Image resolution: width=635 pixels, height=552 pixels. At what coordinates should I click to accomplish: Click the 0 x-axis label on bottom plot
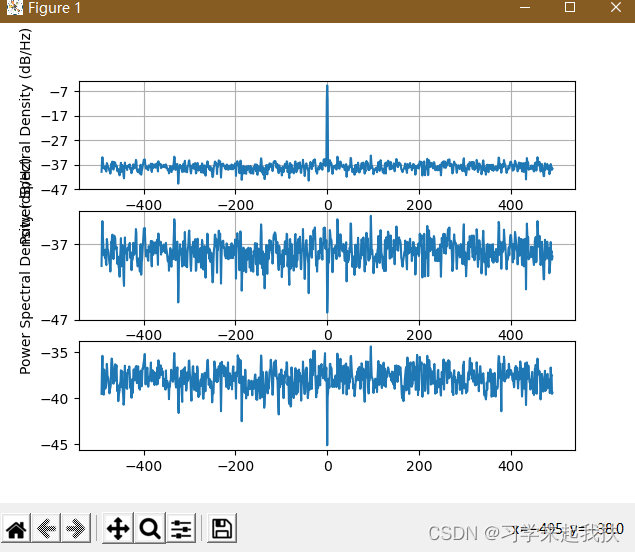[328, 466]
